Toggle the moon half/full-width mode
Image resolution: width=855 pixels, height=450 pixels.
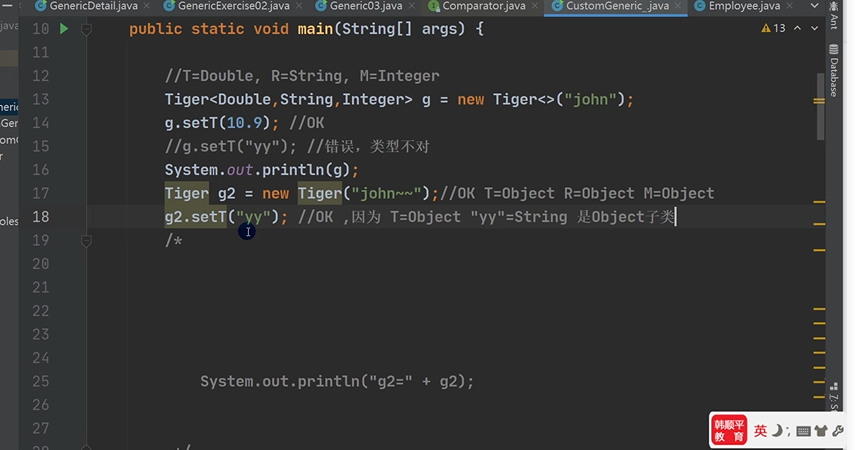click(x=776, y=431)
